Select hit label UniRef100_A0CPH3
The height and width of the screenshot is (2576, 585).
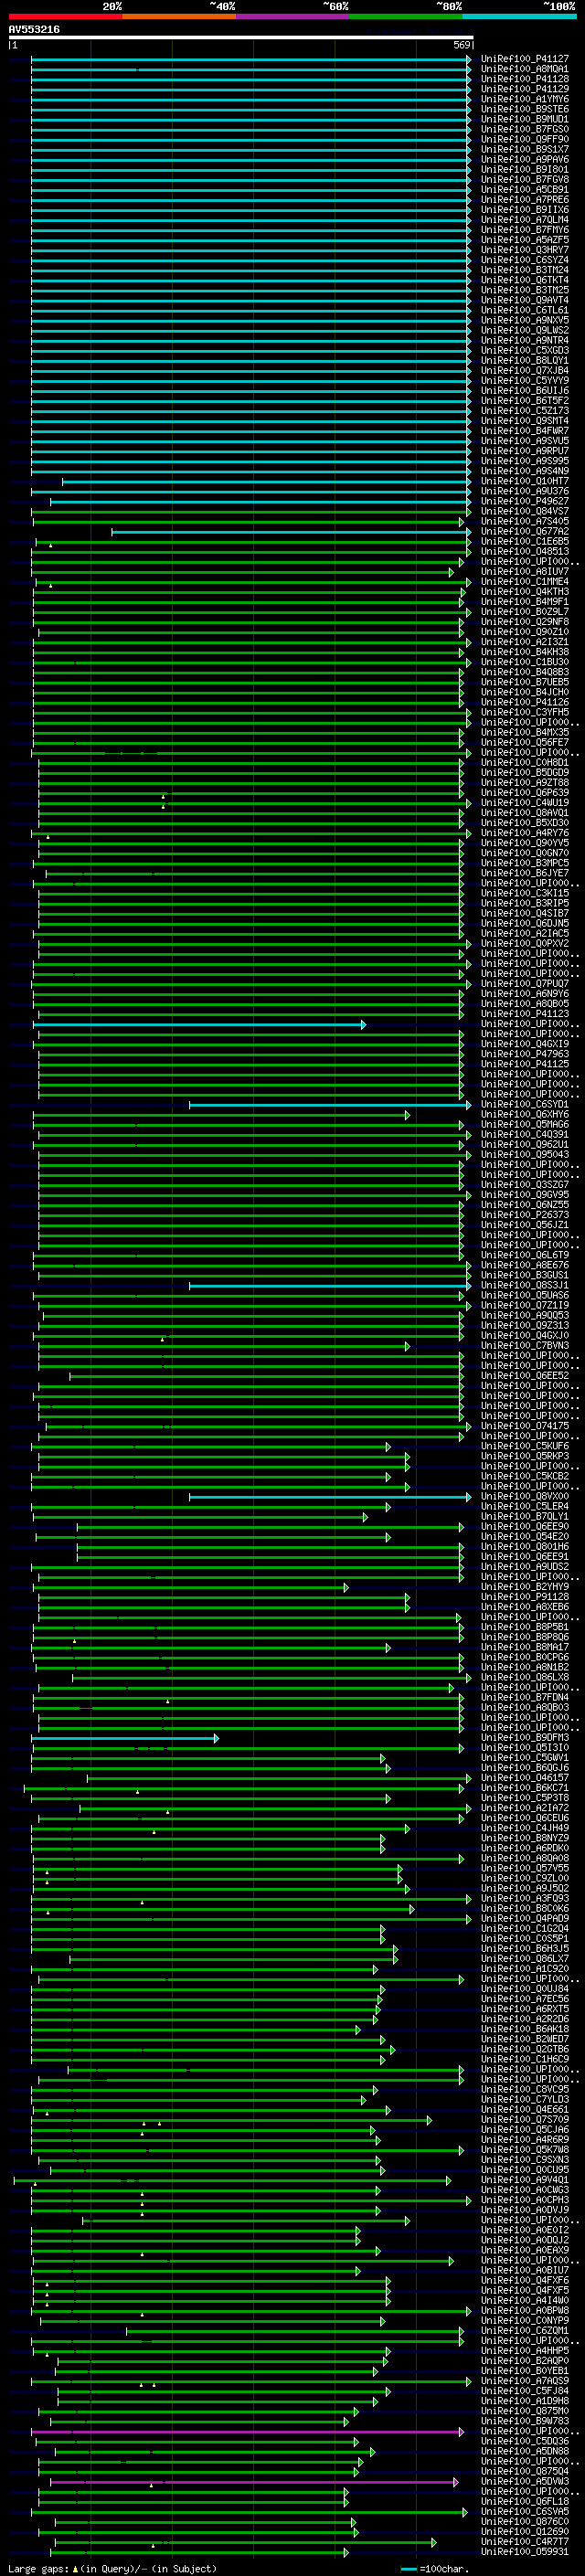coord(525,2199)
